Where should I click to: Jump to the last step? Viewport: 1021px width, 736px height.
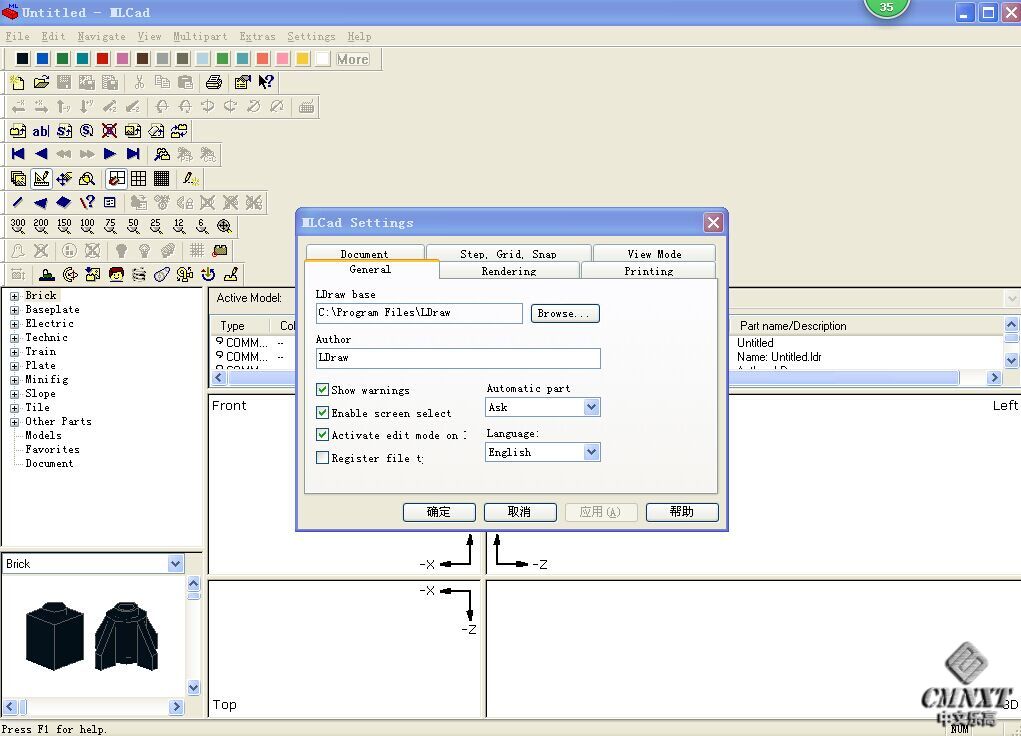click(133, 154)
